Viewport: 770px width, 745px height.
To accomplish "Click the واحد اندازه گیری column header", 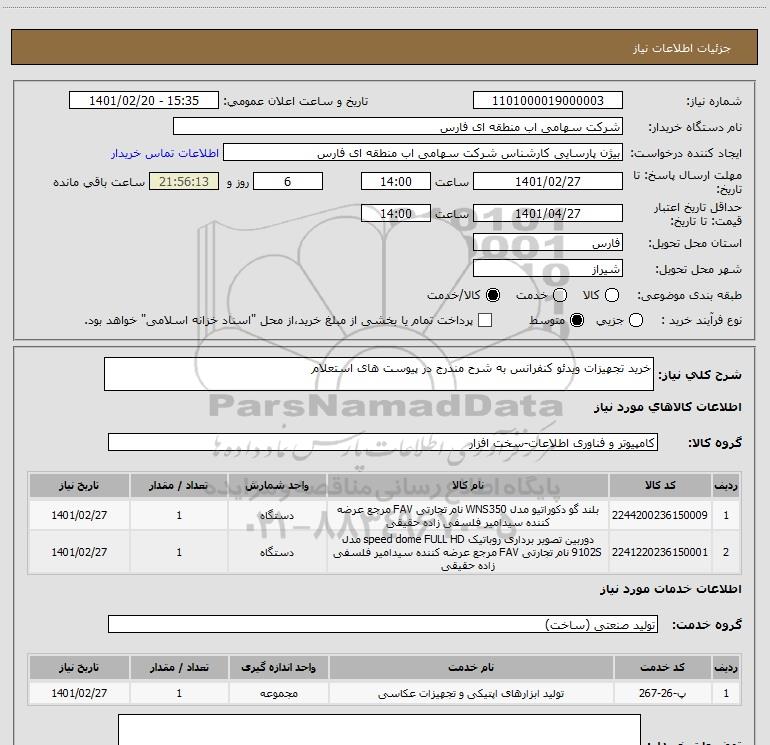I will pyautogui.click(x=278, y=667).
